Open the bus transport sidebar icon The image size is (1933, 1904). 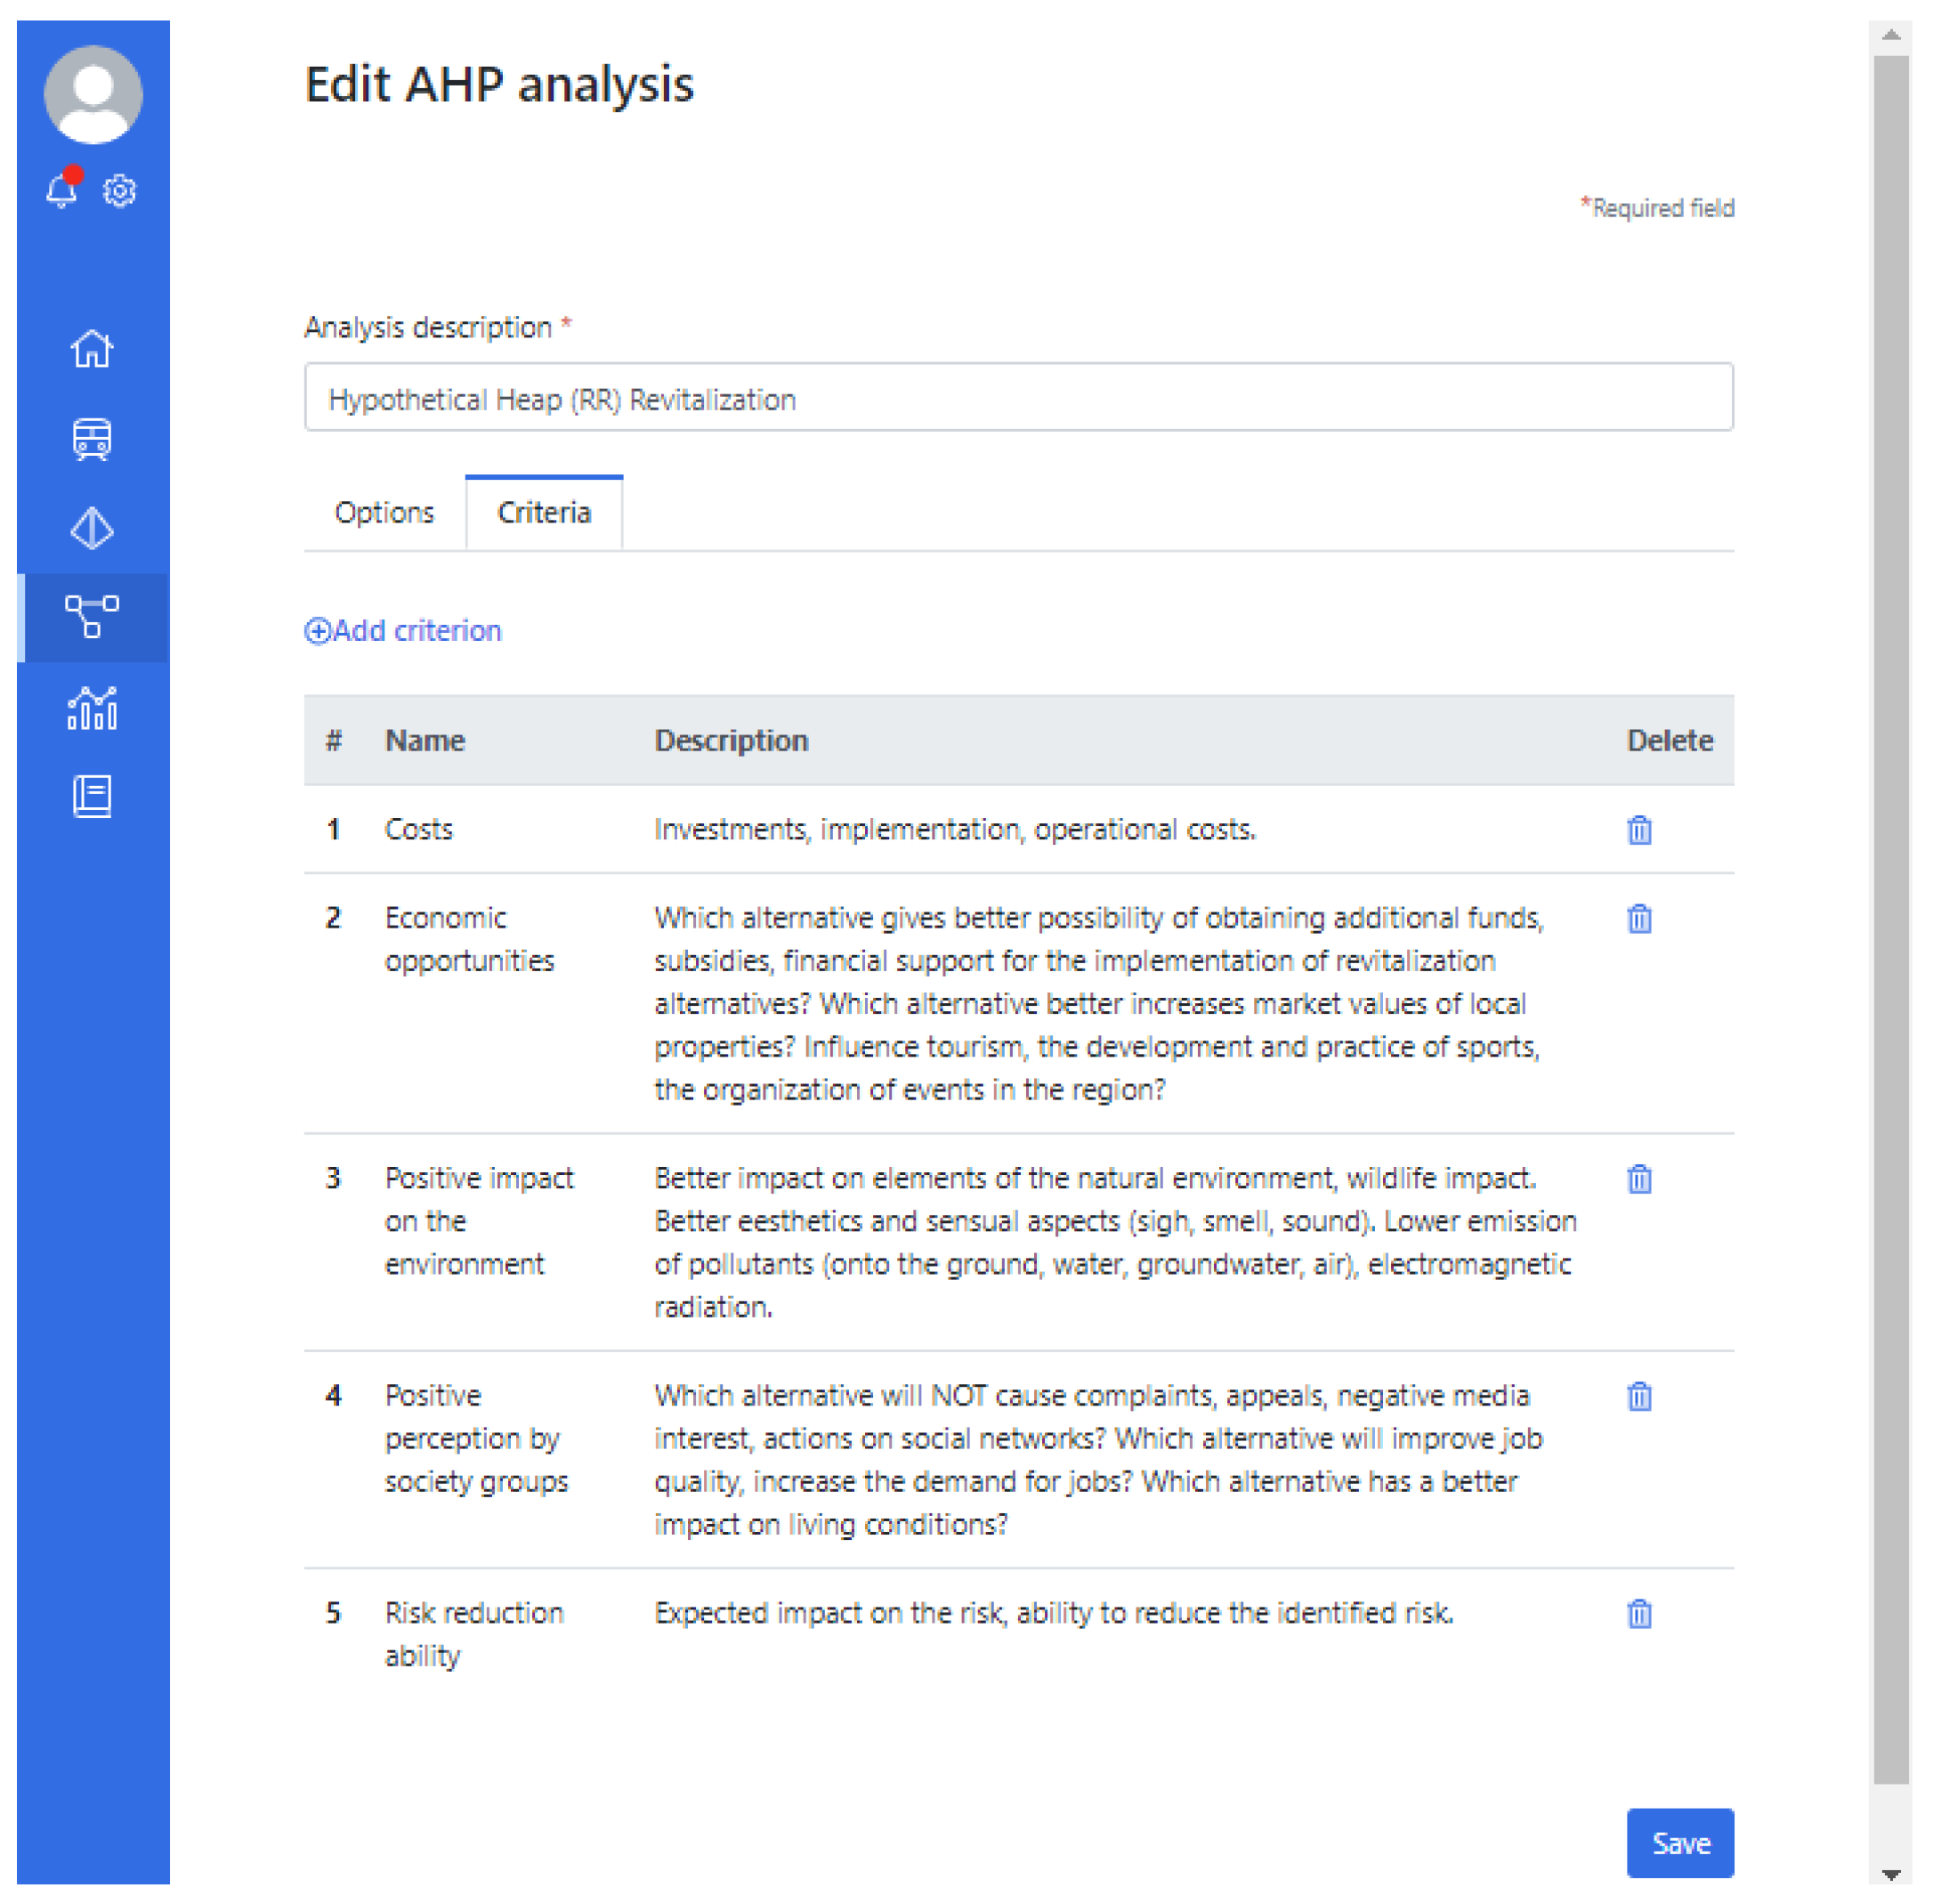click(x=92, y=439)
